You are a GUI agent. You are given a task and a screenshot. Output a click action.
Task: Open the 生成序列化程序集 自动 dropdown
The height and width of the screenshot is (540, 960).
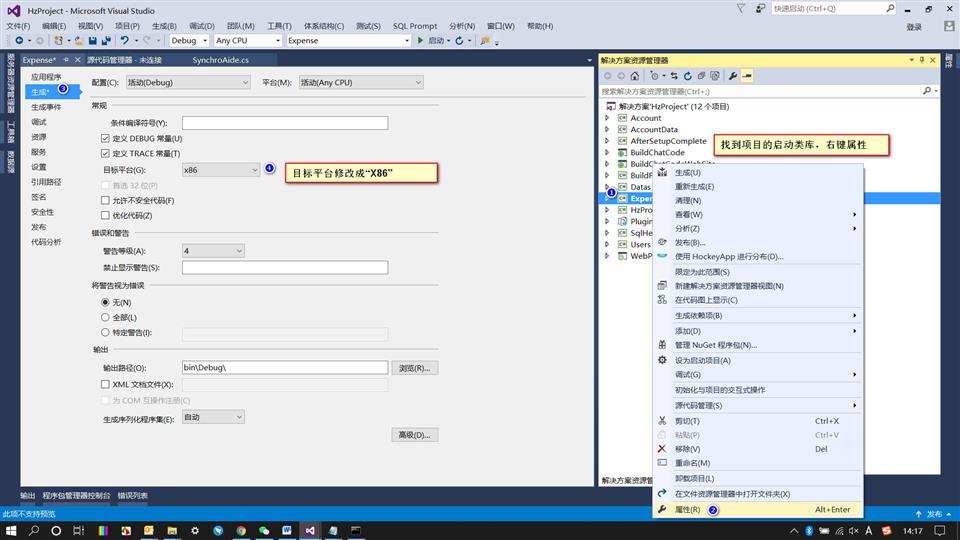[213, 417]
